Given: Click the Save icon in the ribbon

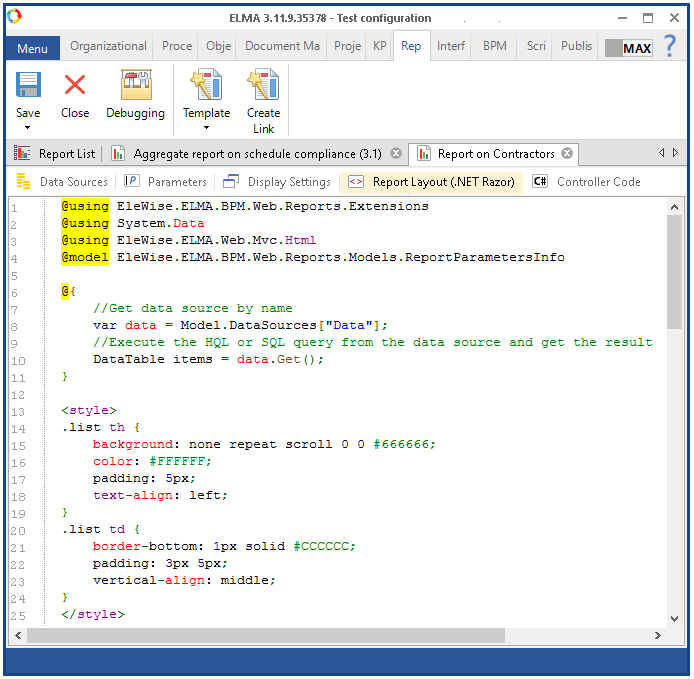Looking at the screenshot, I should pyautogui.click(x=28, y=86).
